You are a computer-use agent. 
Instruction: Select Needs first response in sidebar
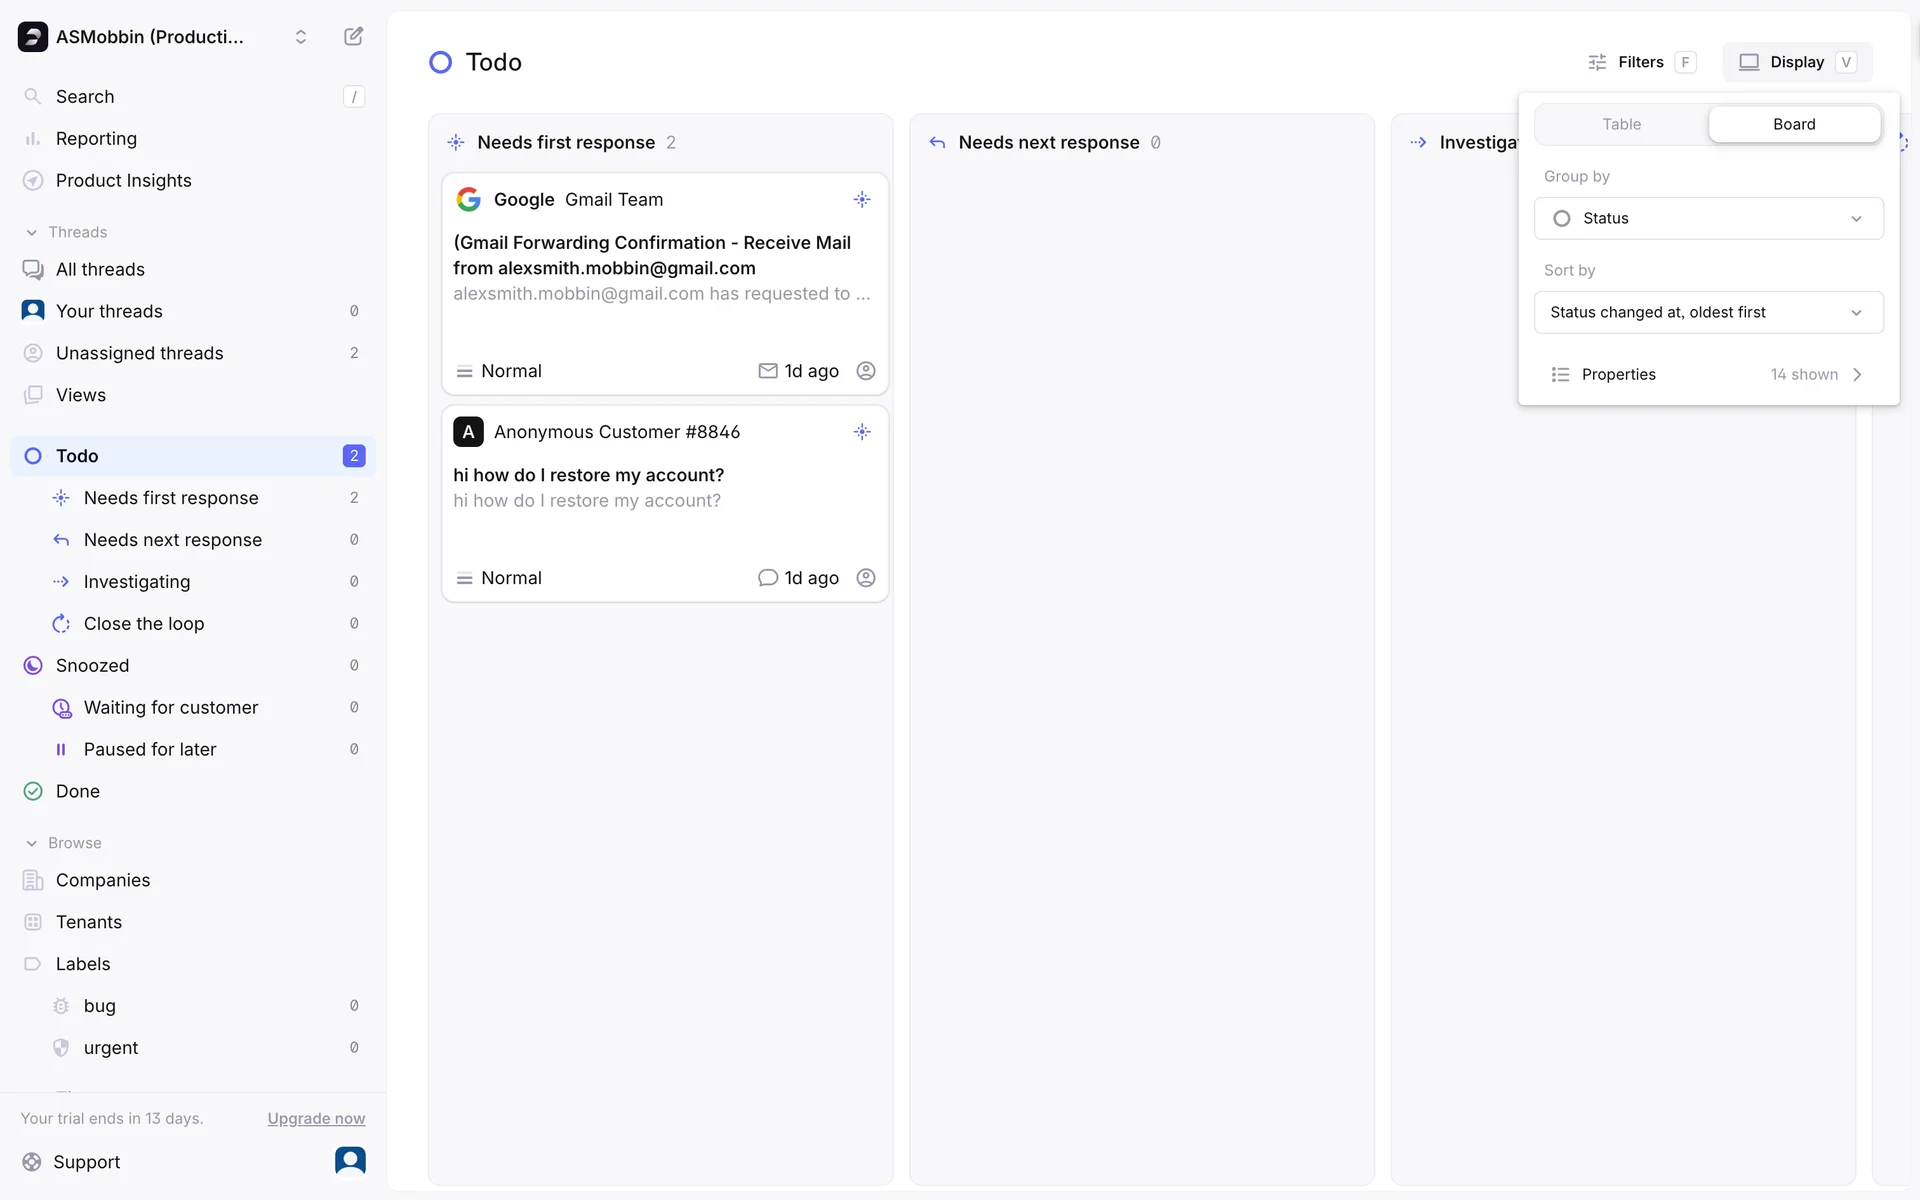tap(171, 498)
